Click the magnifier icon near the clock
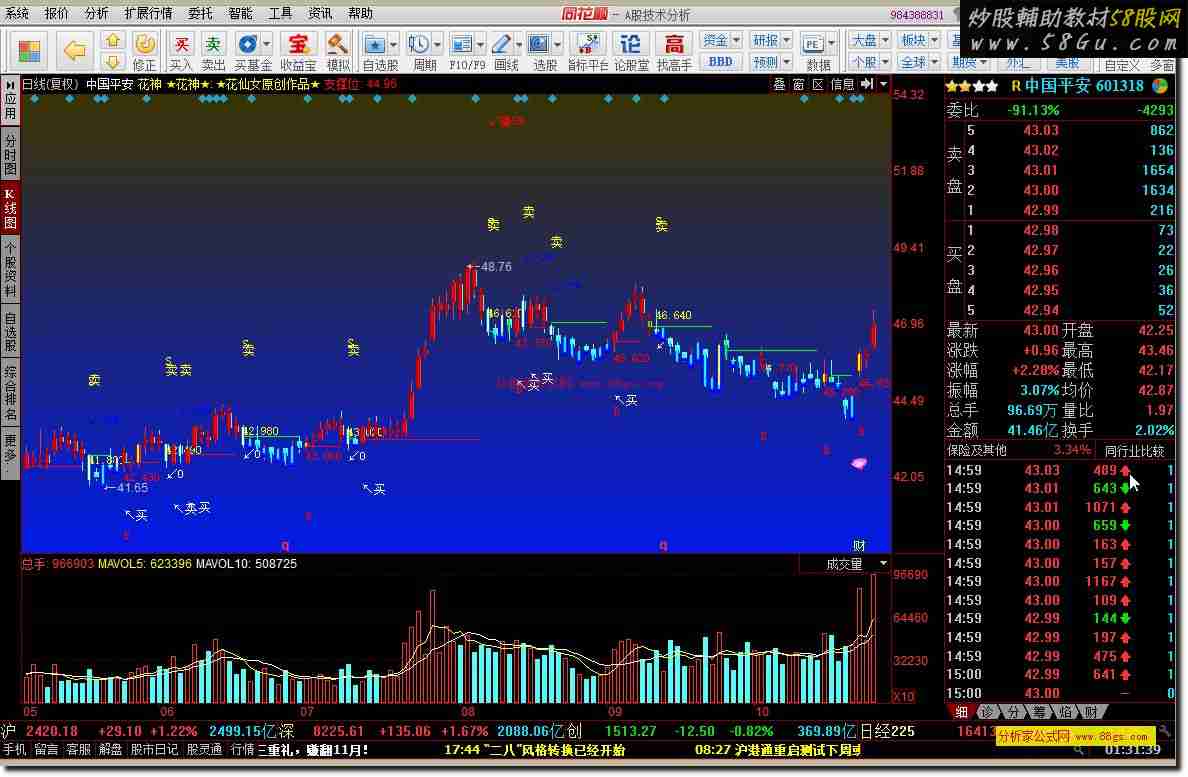Viewport: 1188px width, 777px height. tap(1079, 750)
